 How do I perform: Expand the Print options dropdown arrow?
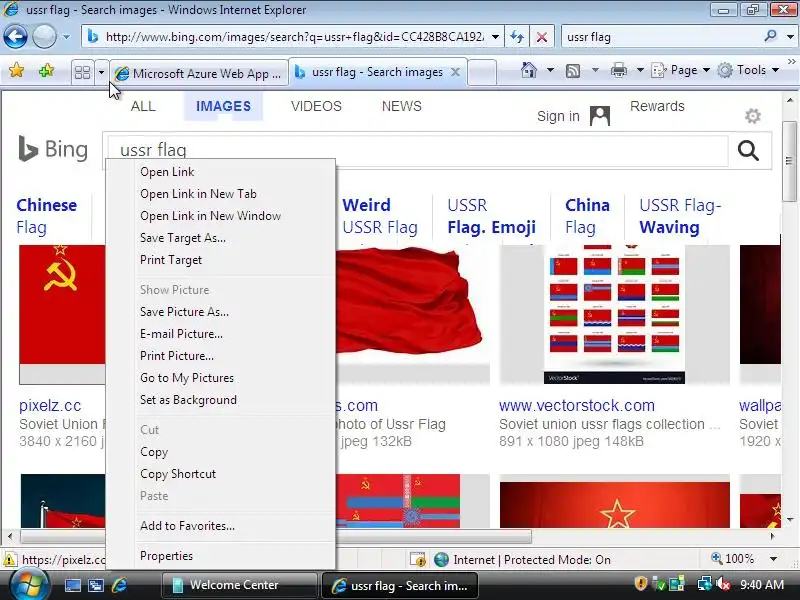640,70
